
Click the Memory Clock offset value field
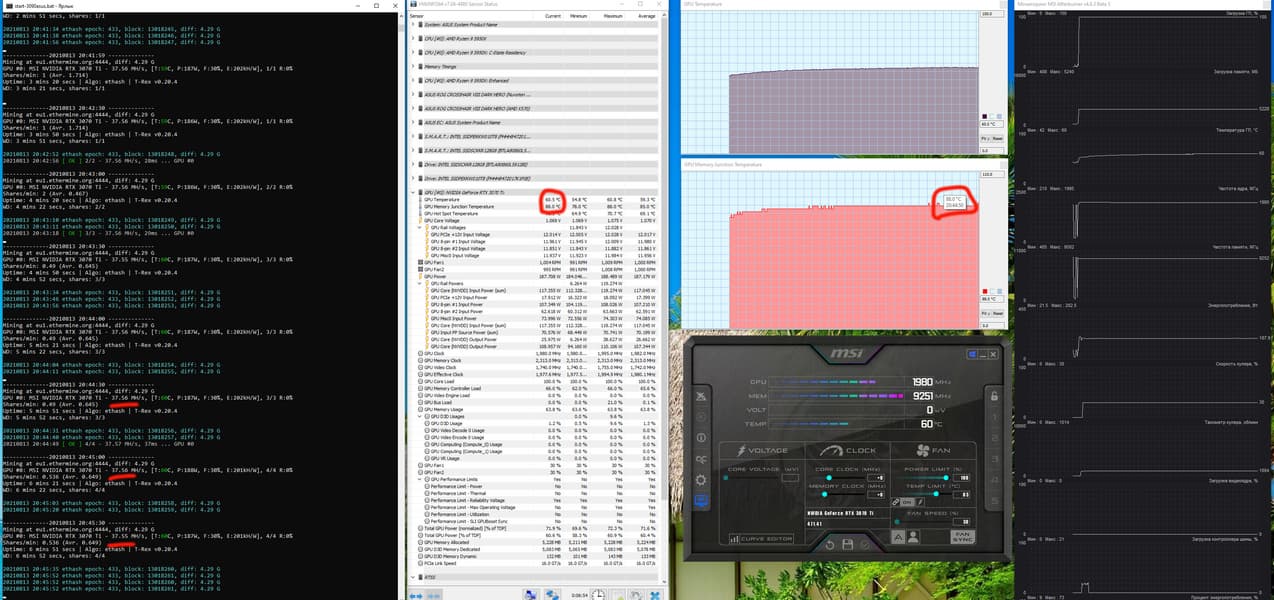pyautogui.click(x=876, y=494)
